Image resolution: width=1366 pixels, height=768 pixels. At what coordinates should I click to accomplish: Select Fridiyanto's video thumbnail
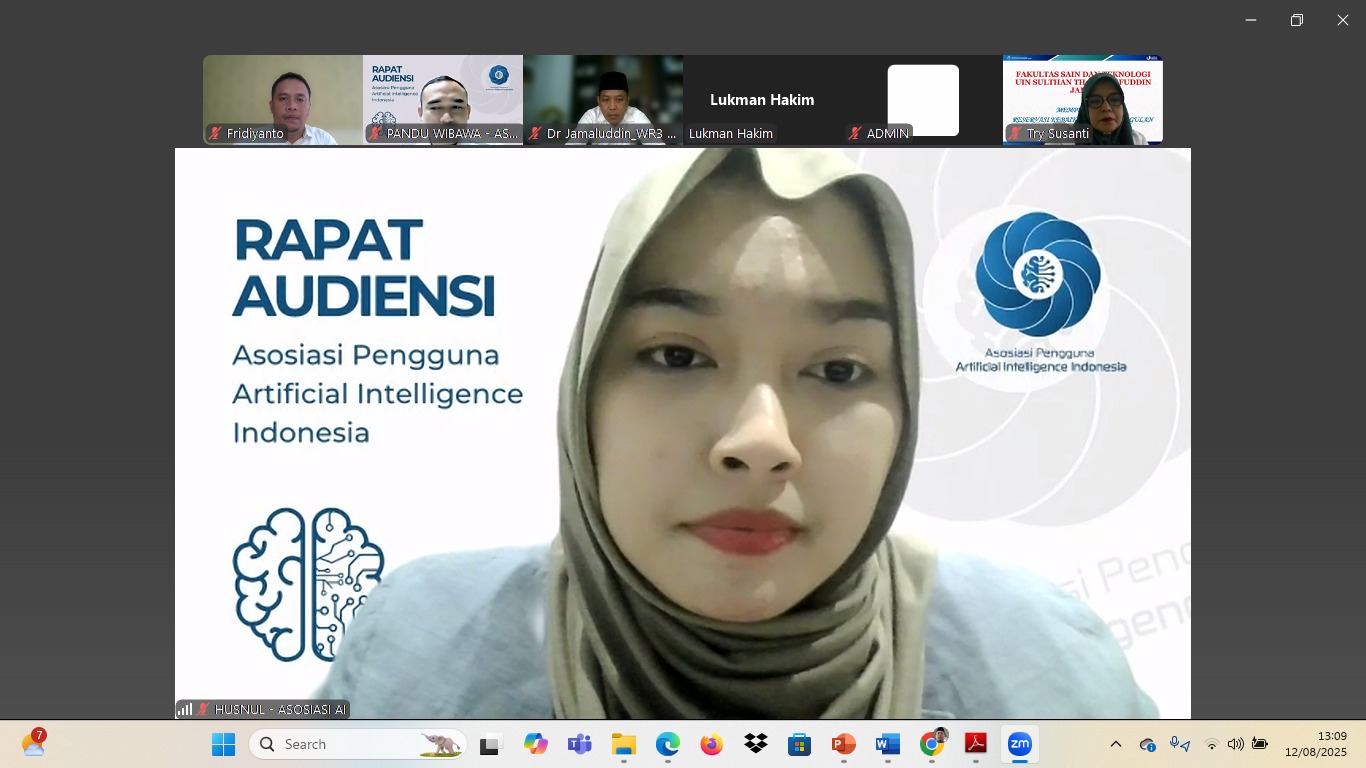click(283, 100)
